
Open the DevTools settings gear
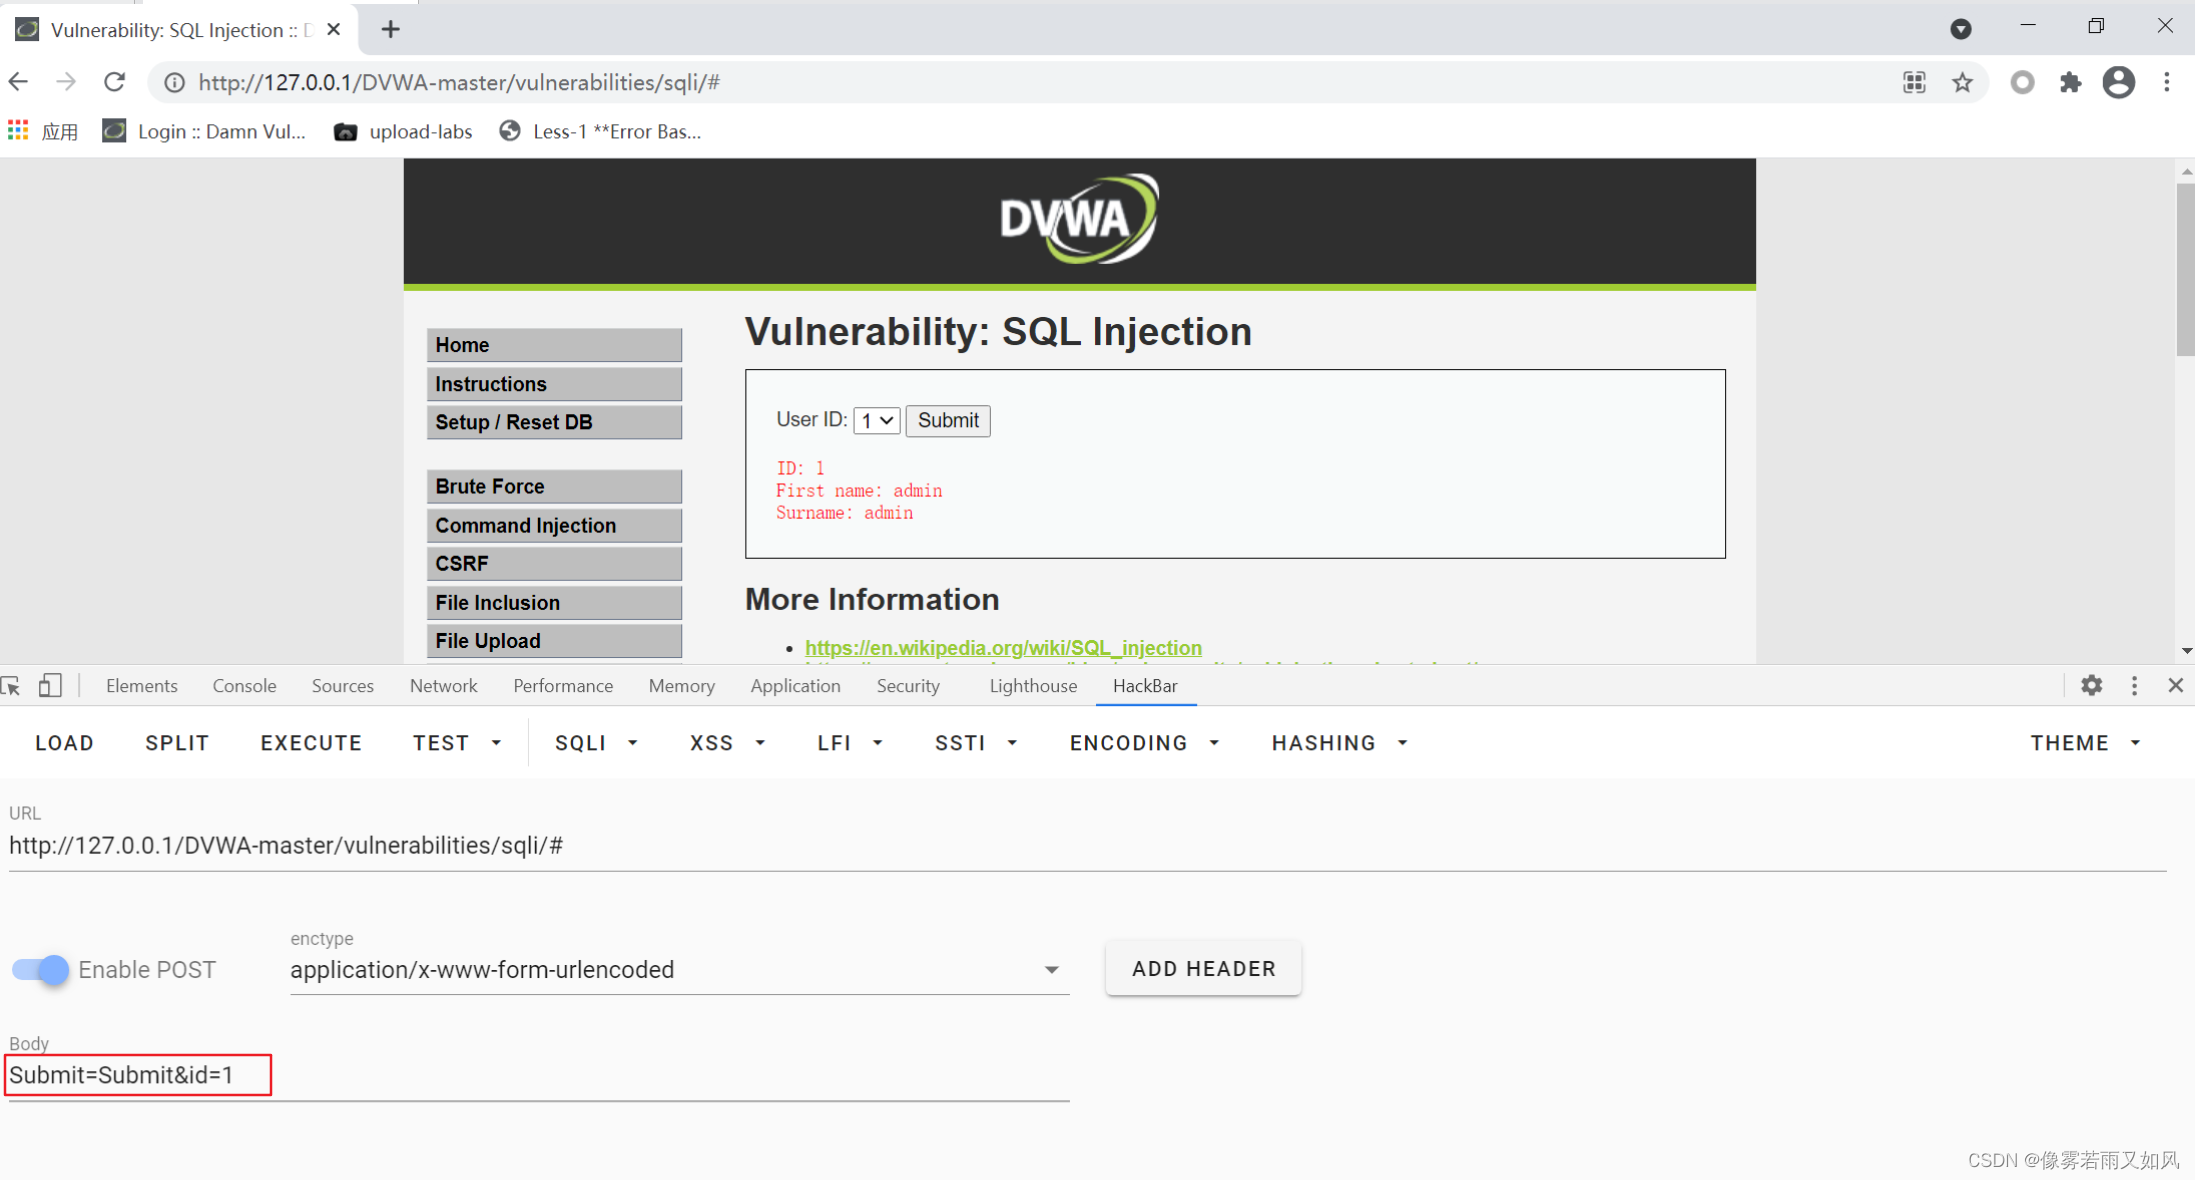[2092, 685]
